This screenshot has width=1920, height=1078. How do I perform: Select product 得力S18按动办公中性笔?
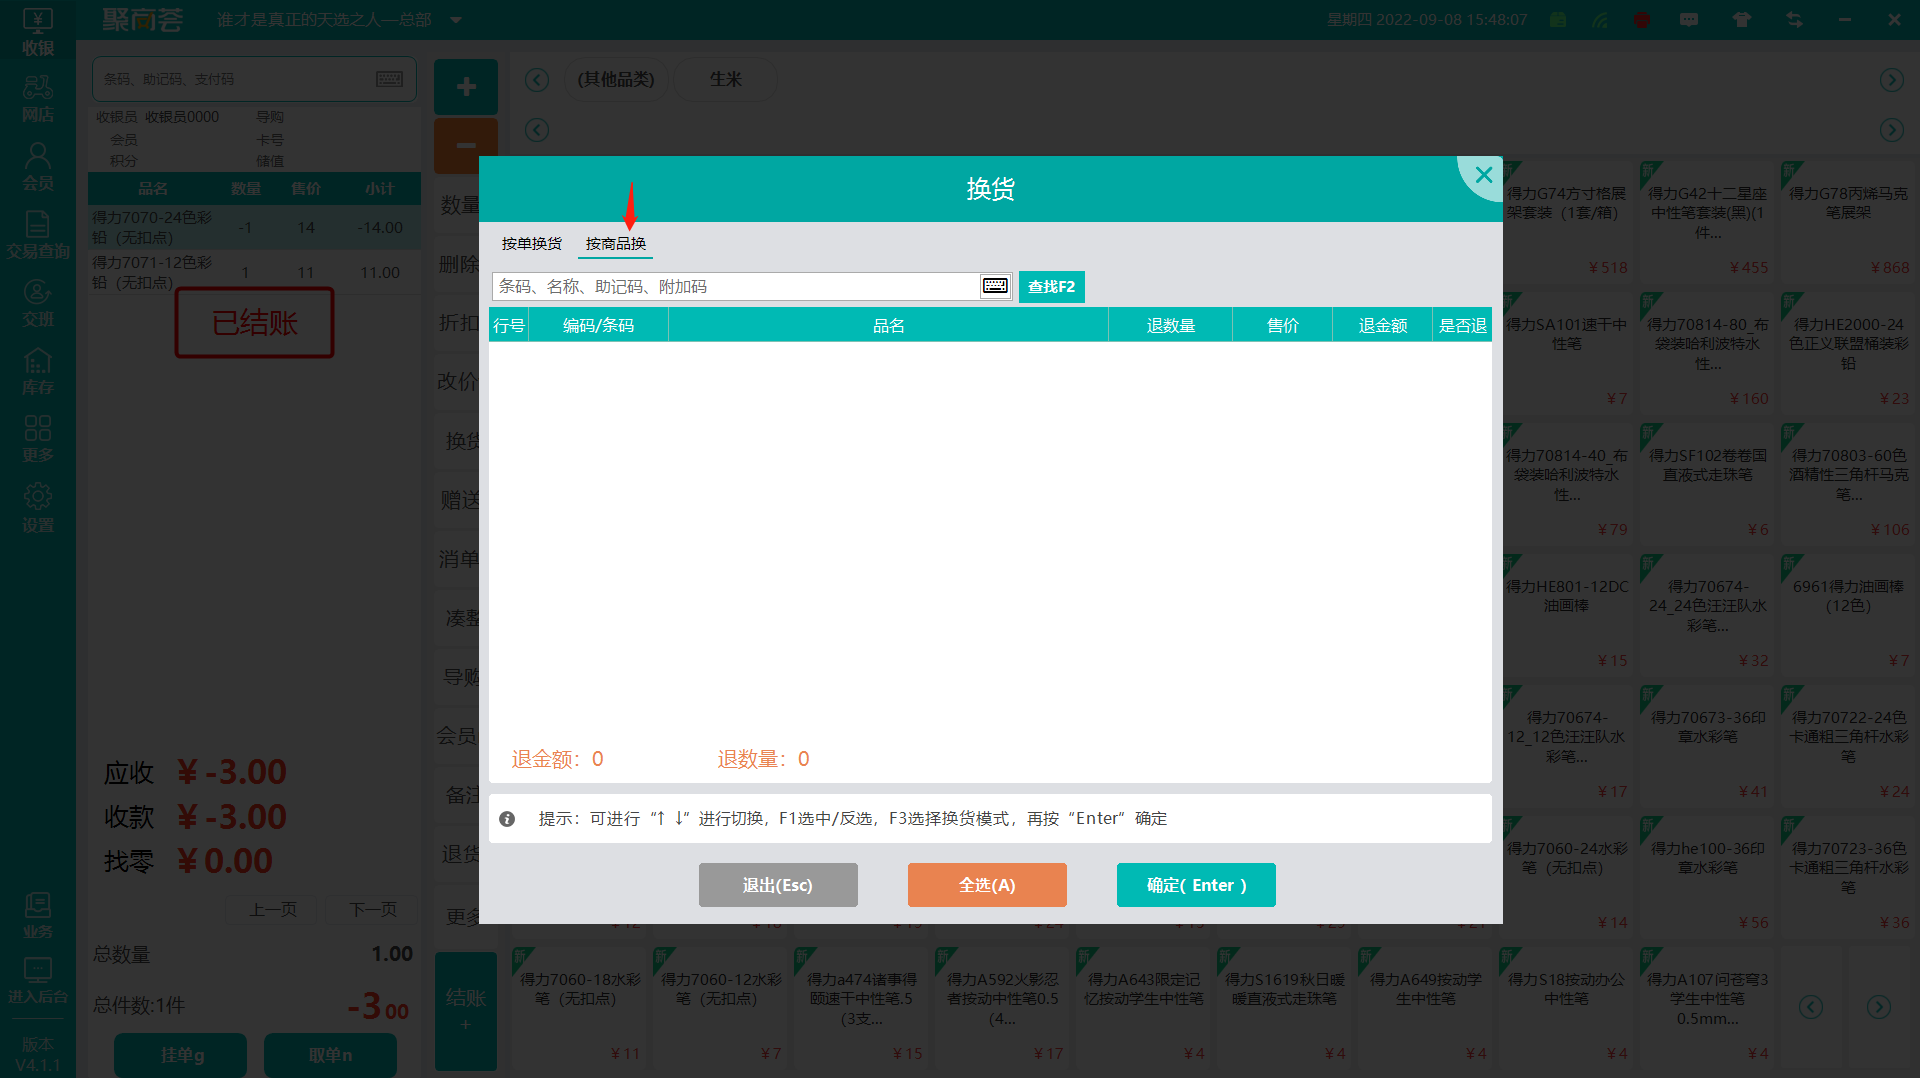pos(1566,1007)
